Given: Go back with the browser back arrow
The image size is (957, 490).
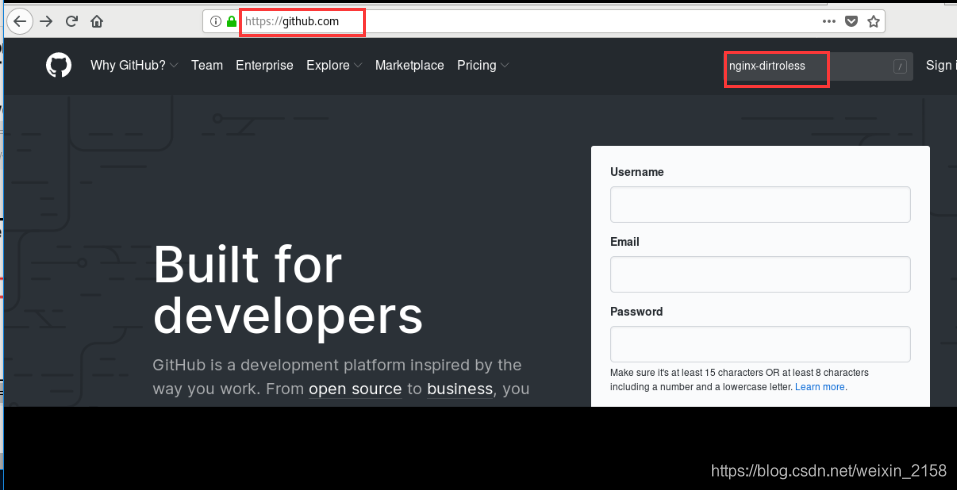Looking at the screenshot, I should 20,21.
